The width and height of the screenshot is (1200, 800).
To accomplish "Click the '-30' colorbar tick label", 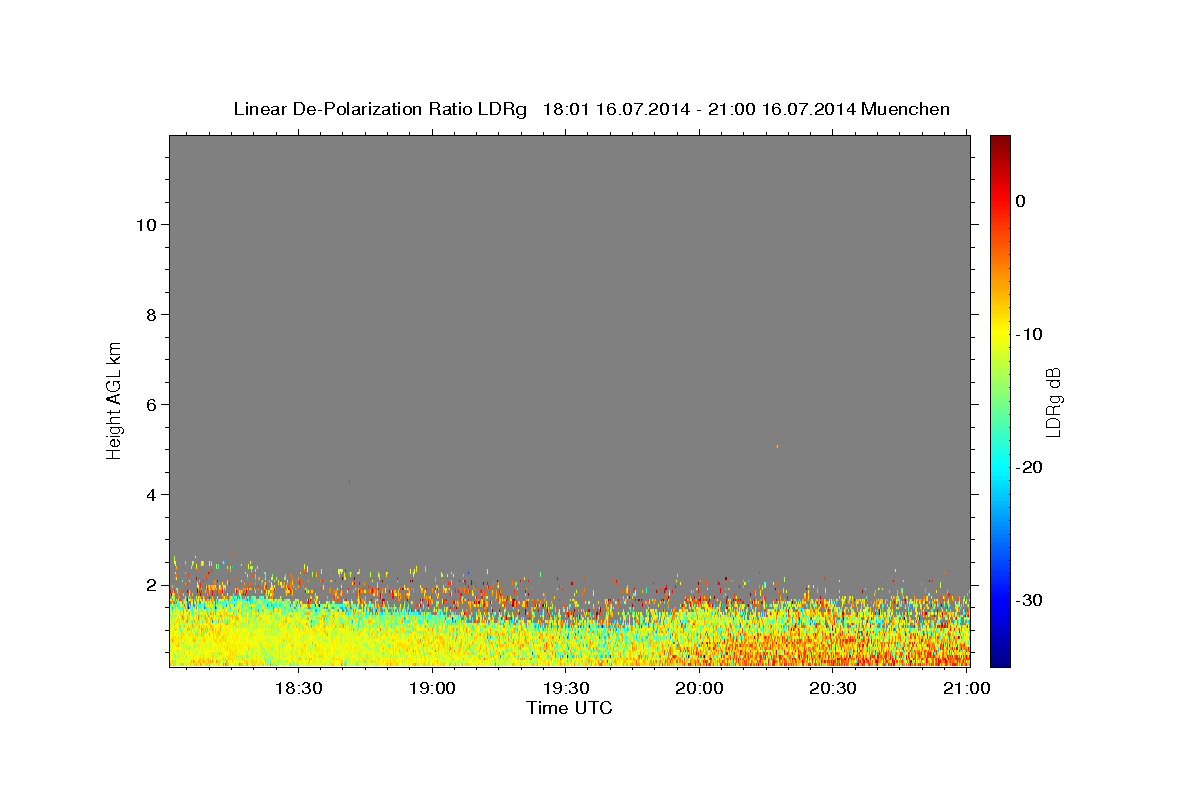I will [x=1030, y=600].
